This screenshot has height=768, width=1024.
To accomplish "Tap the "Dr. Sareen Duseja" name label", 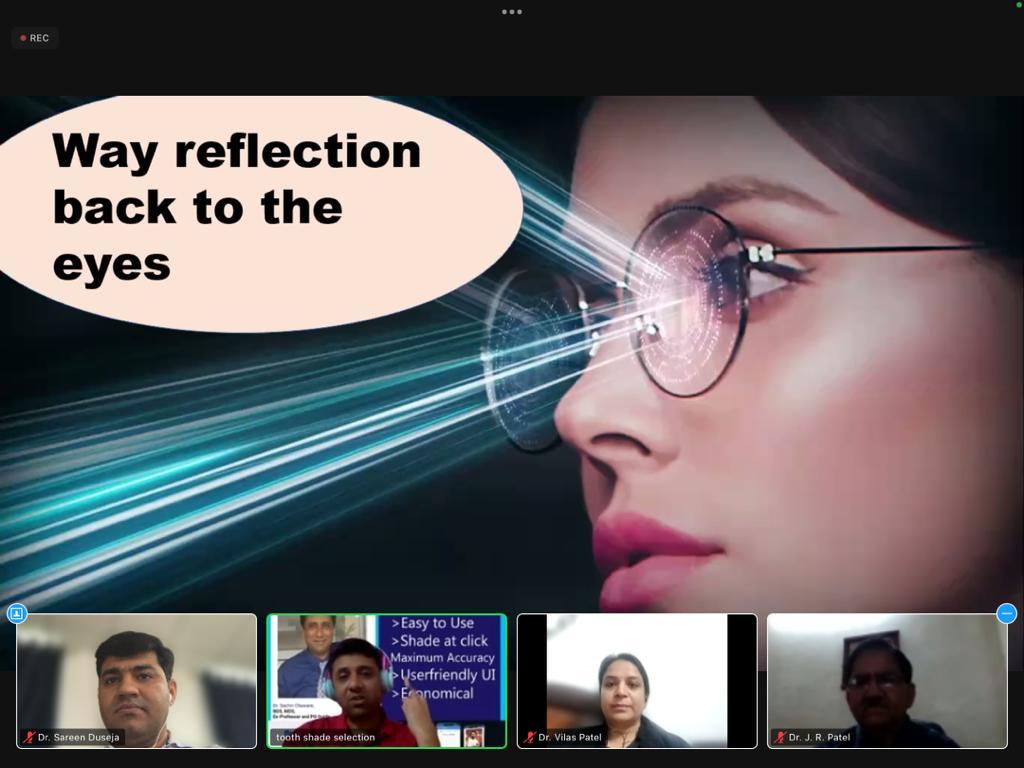I will click(x=79, y=737).
